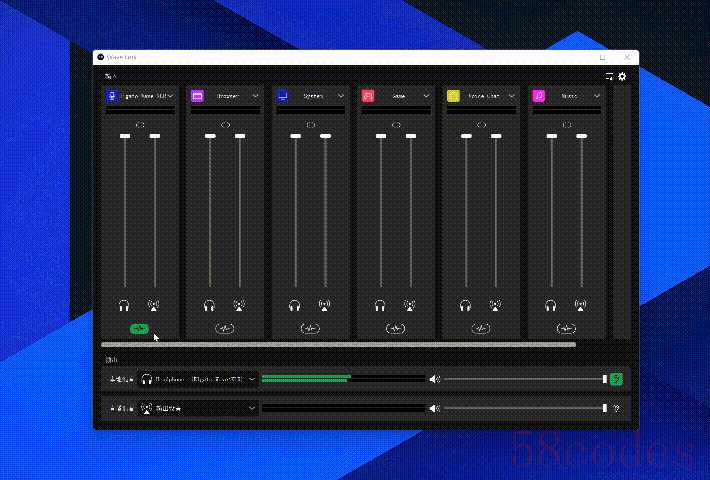The width and height of the screenshot is (710, 480).
Task: Click the blue System monitor channel icon
Action: tap(283, 96)
